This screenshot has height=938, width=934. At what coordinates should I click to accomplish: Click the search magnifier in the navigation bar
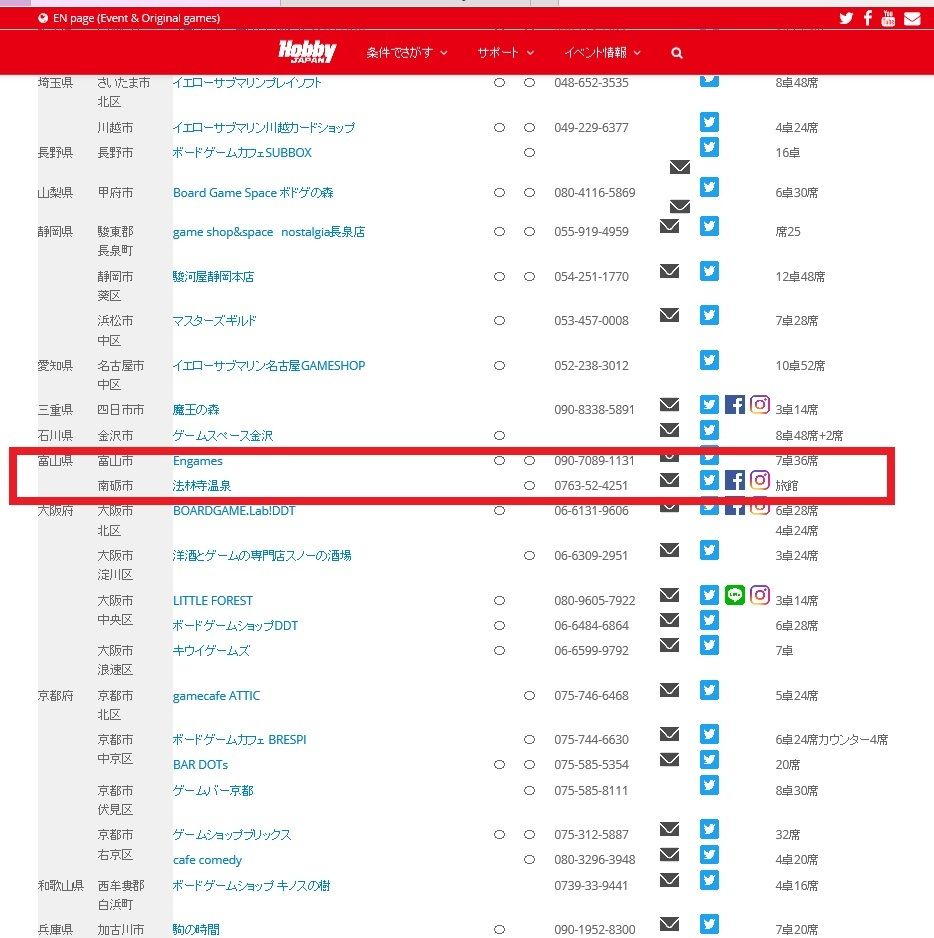pyautogui.click(x=677, y=52)
